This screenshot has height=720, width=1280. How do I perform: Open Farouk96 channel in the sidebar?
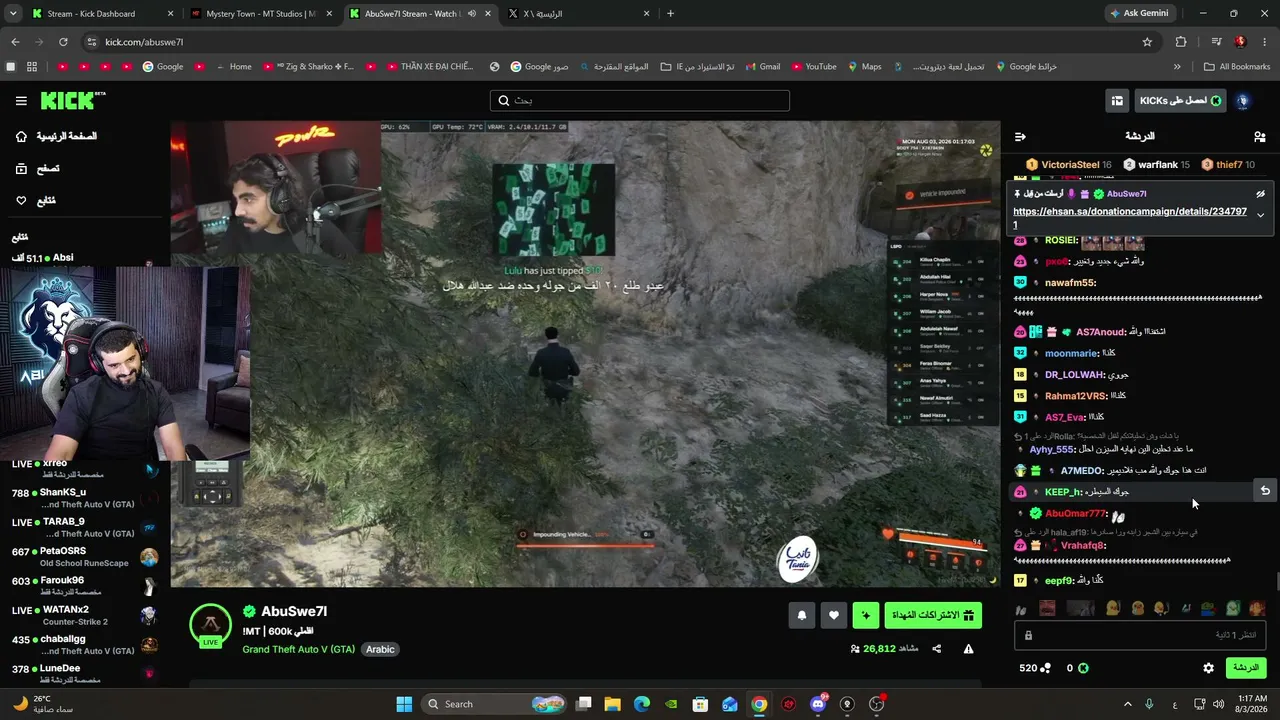click(x=85, y=586)
